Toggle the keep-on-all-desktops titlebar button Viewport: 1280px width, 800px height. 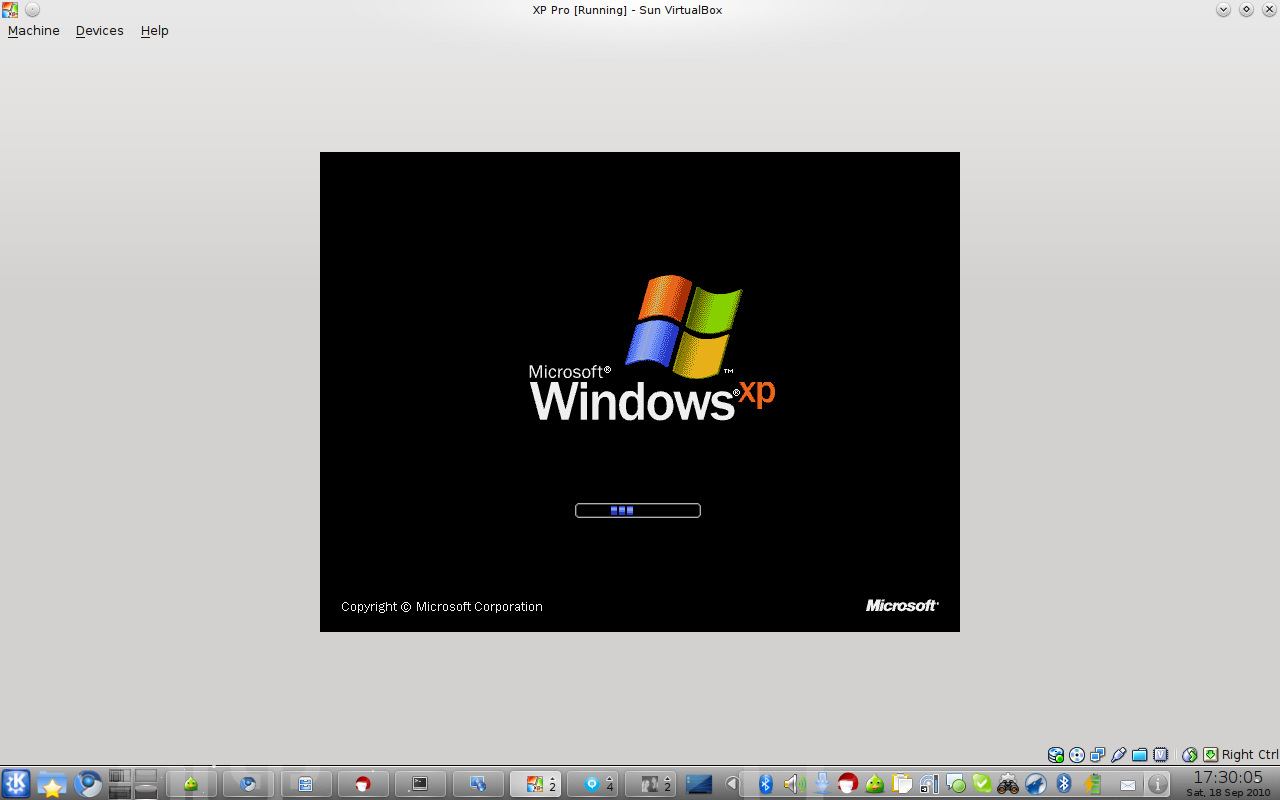click(x=32, y=10)
